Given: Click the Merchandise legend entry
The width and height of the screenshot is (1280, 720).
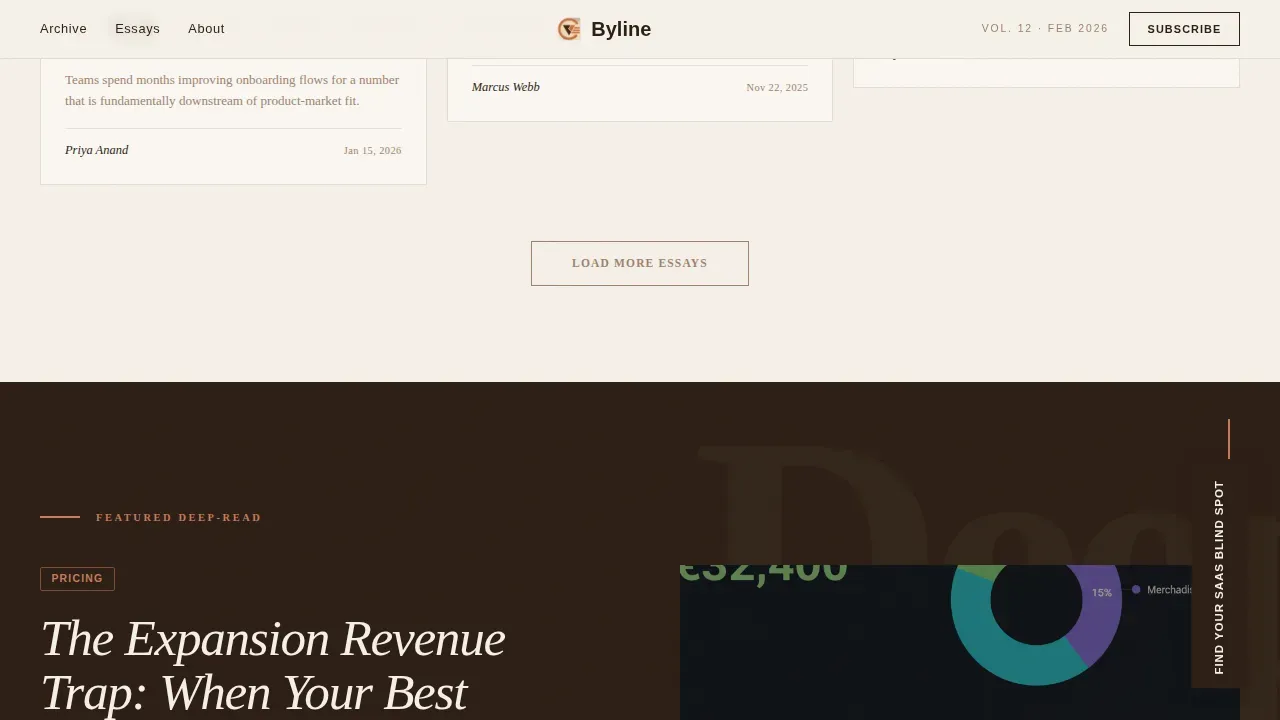Looking at the screenshot, I should (1162, 590).
